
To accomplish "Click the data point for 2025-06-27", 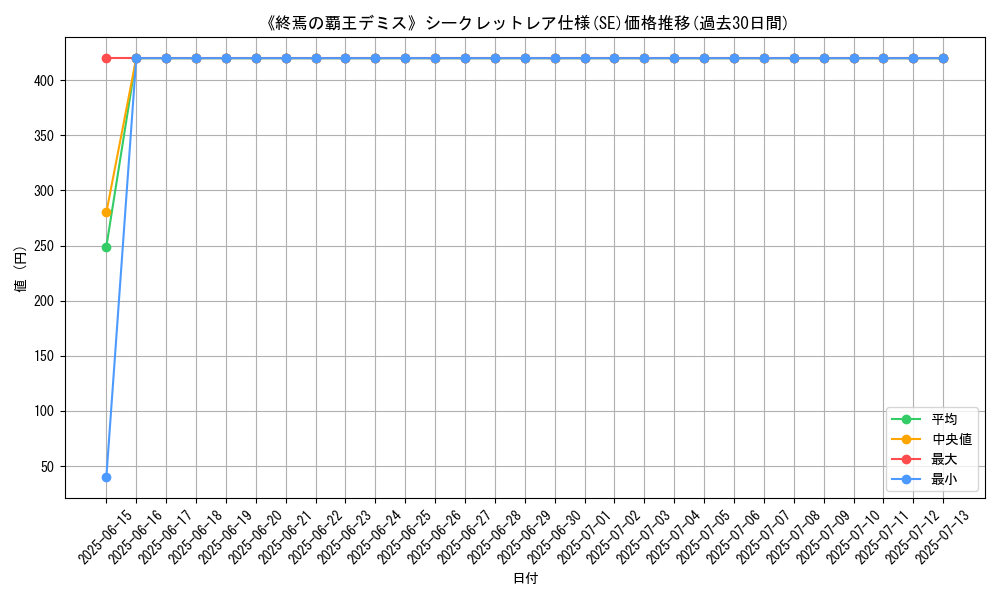I will (466, 59).
